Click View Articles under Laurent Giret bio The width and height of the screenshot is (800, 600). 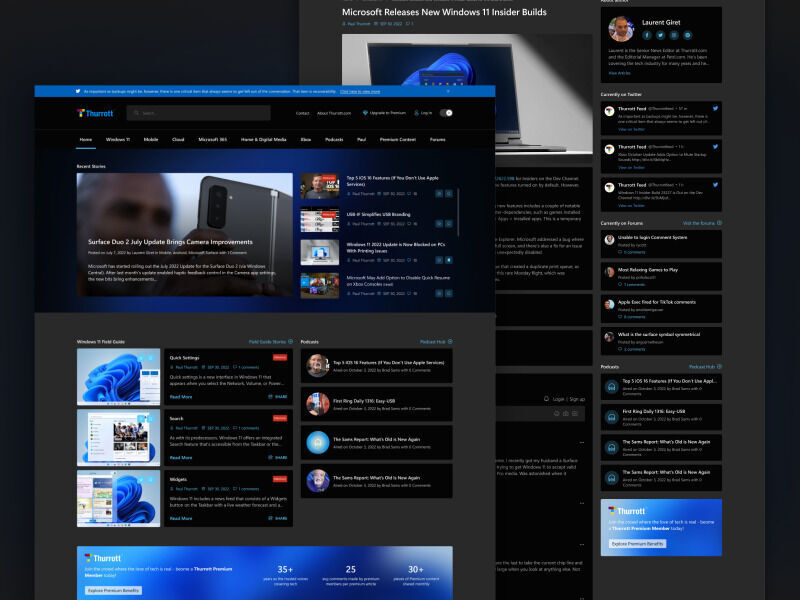619,73
